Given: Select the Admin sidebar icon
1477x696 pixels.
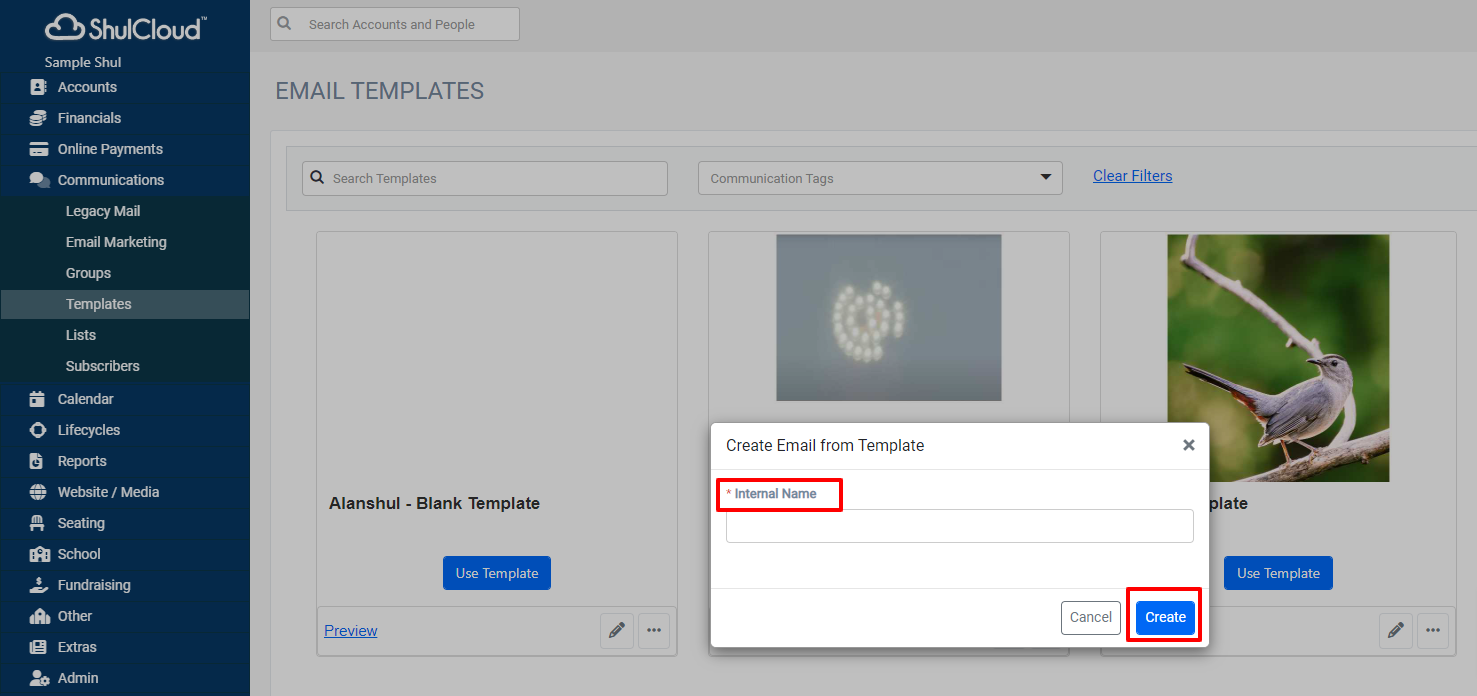Looking at the screenshot, I should click(37, 677).
